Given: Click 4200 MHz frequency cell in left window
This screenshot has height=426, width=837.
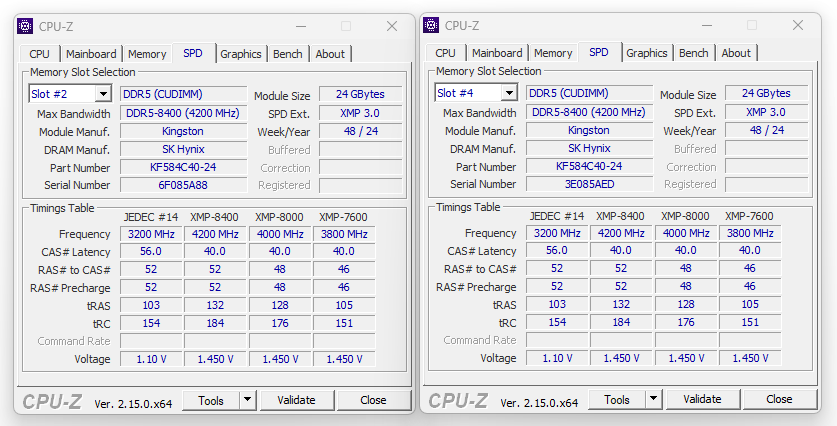Looking at the screenshot, I should (x=215, y=234).
